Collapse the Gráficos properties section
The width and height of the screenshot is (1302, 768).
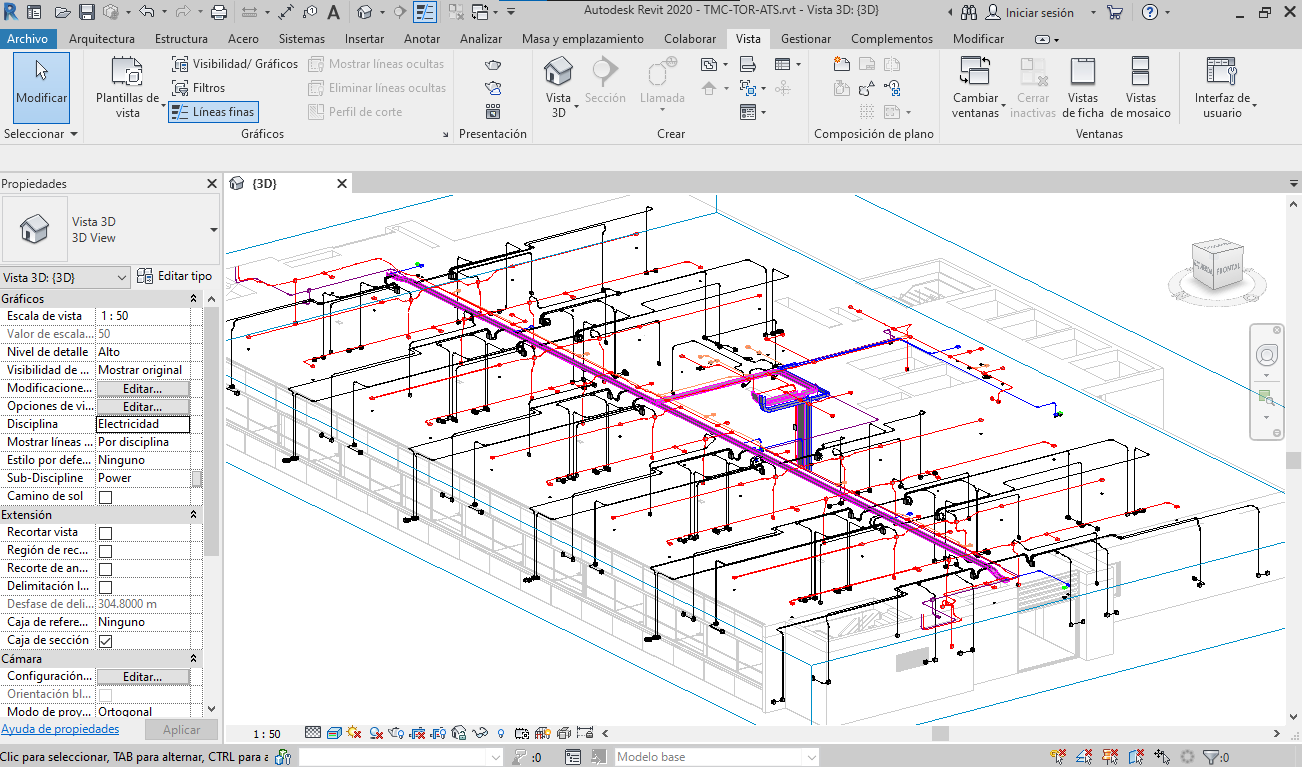click(x=193, y=299)
